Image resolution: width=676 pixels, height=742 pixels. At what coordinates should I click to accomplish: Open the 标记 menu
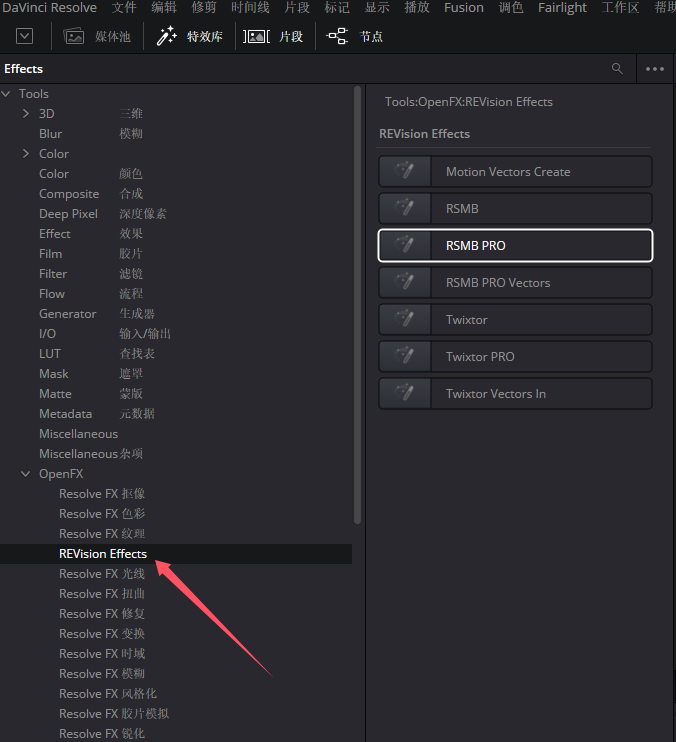(x=337, y=8)
